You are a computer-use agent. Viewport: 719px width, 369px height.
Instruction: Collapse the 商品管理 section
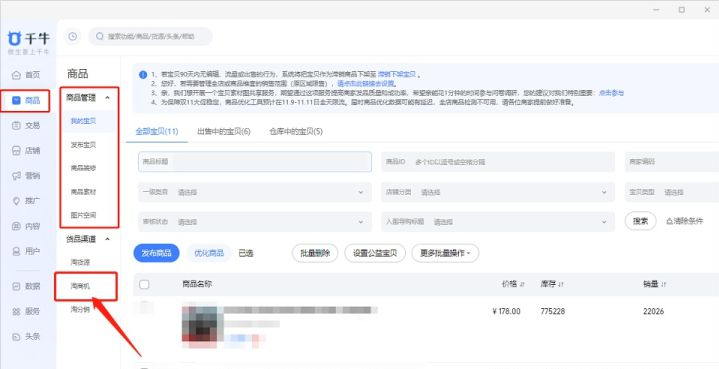tap(107, 98)
